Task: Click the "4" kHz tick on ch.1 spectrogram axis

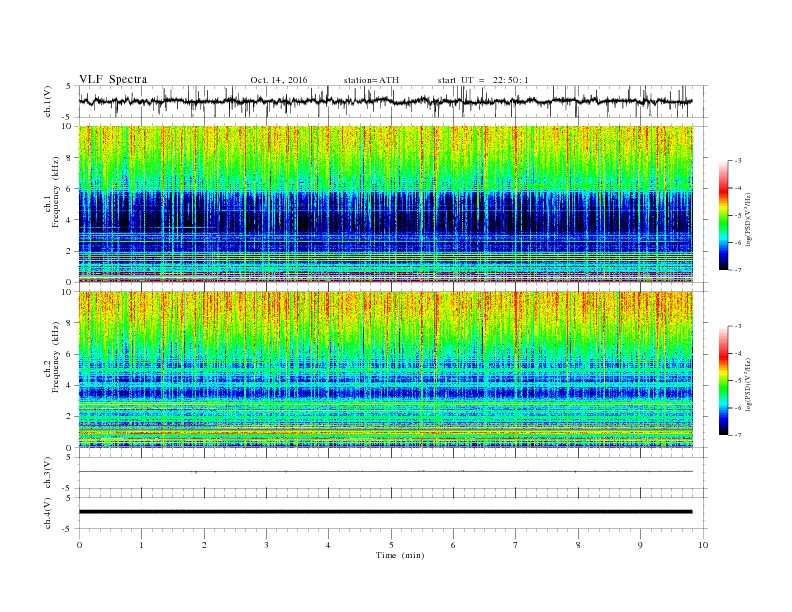Action: click(70, 220)
